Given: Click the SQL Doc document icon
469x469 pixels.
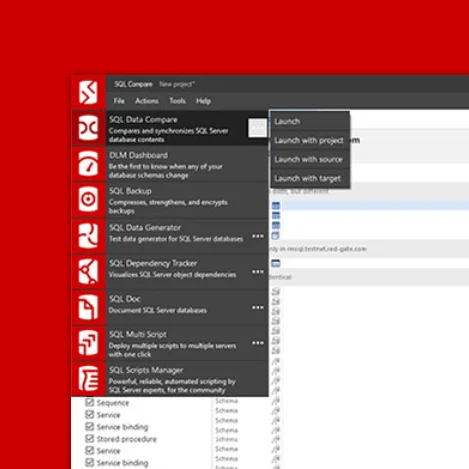Looking at the screenshot, I should (x=88, y=307).
